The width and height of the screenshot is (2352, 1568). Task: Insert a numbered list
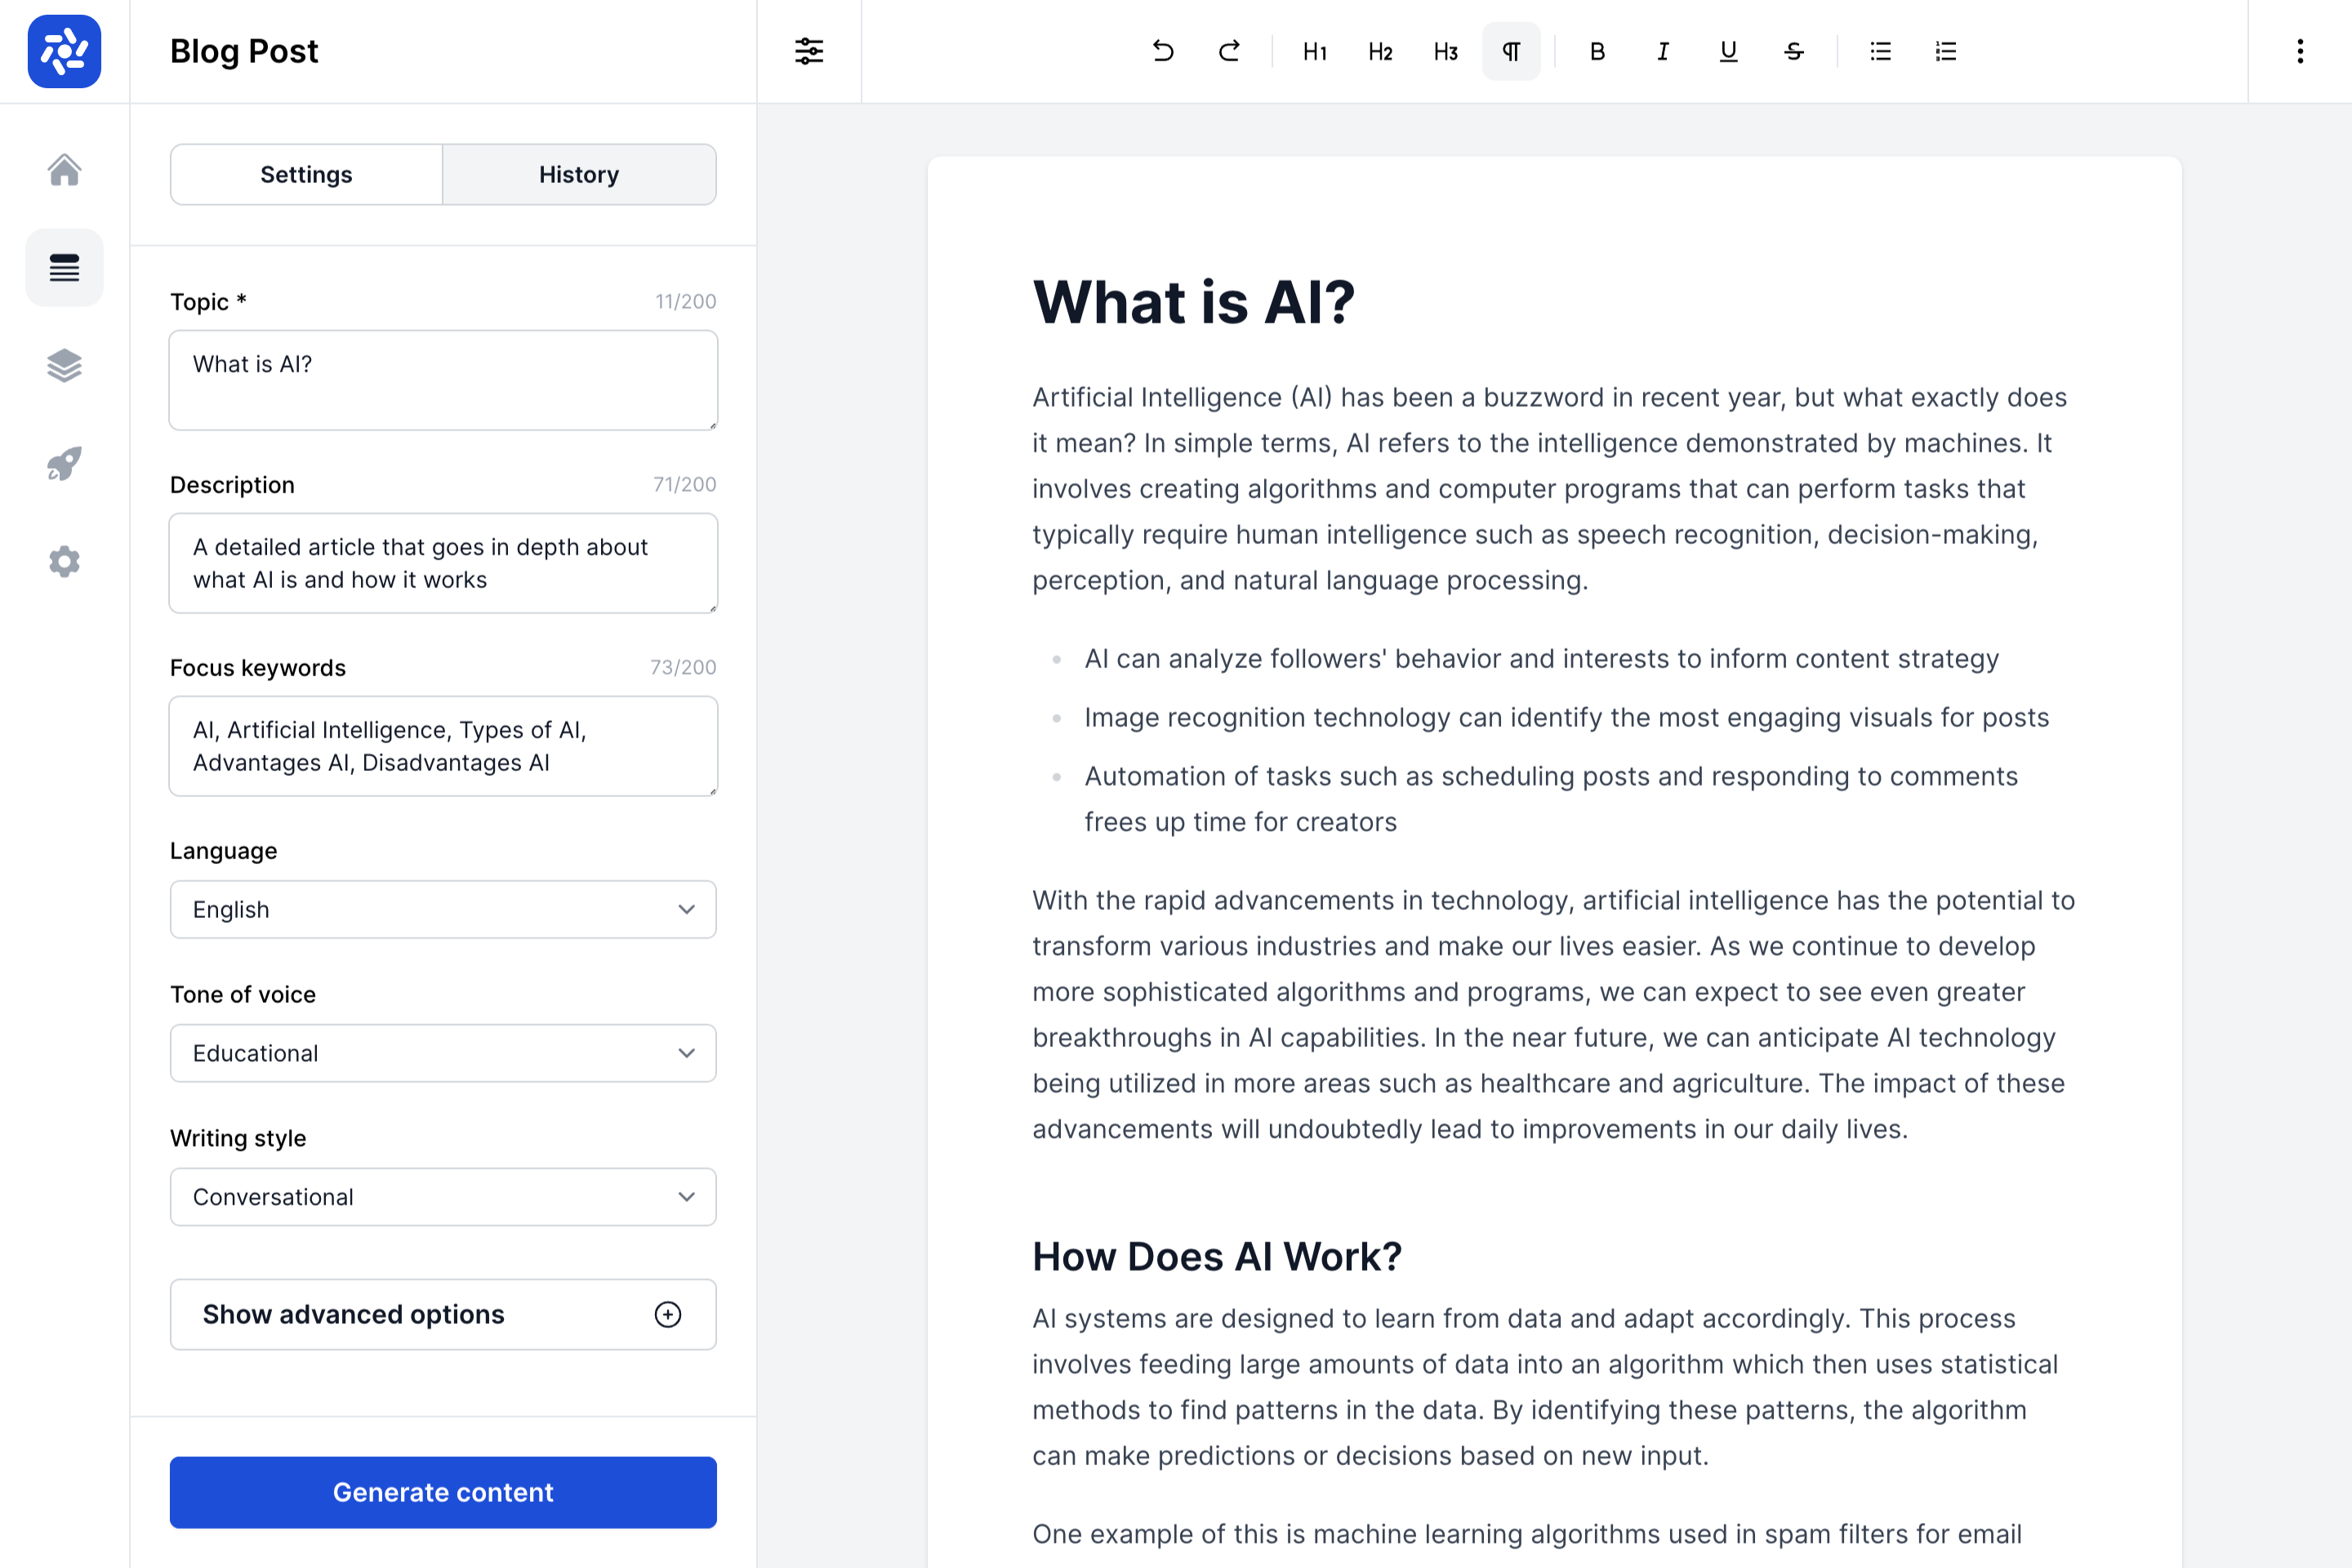pyautogui.click(x=1946, y=51)
